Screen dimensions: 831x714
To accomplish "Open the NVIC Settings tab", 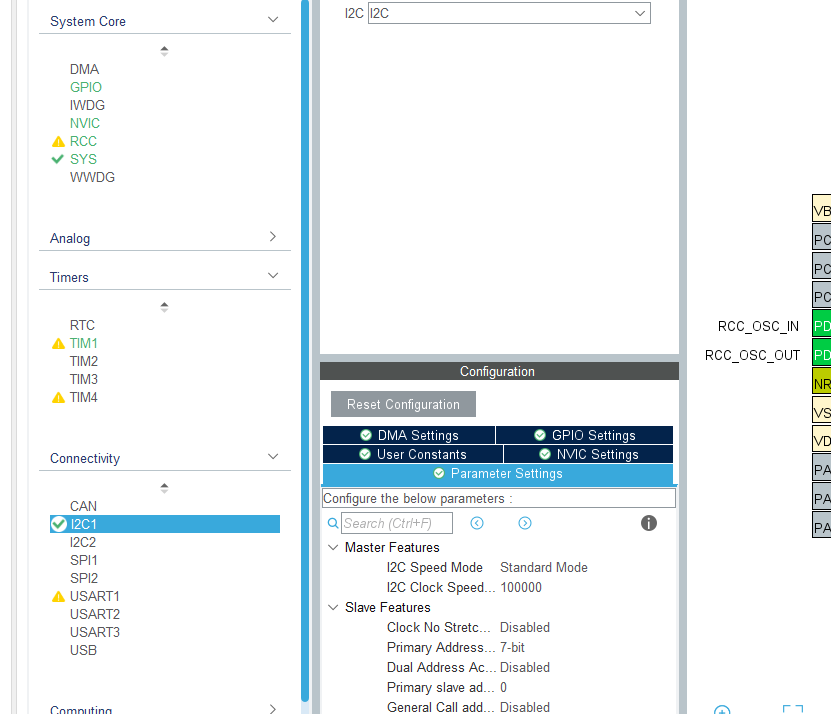I will click(589, 454).
